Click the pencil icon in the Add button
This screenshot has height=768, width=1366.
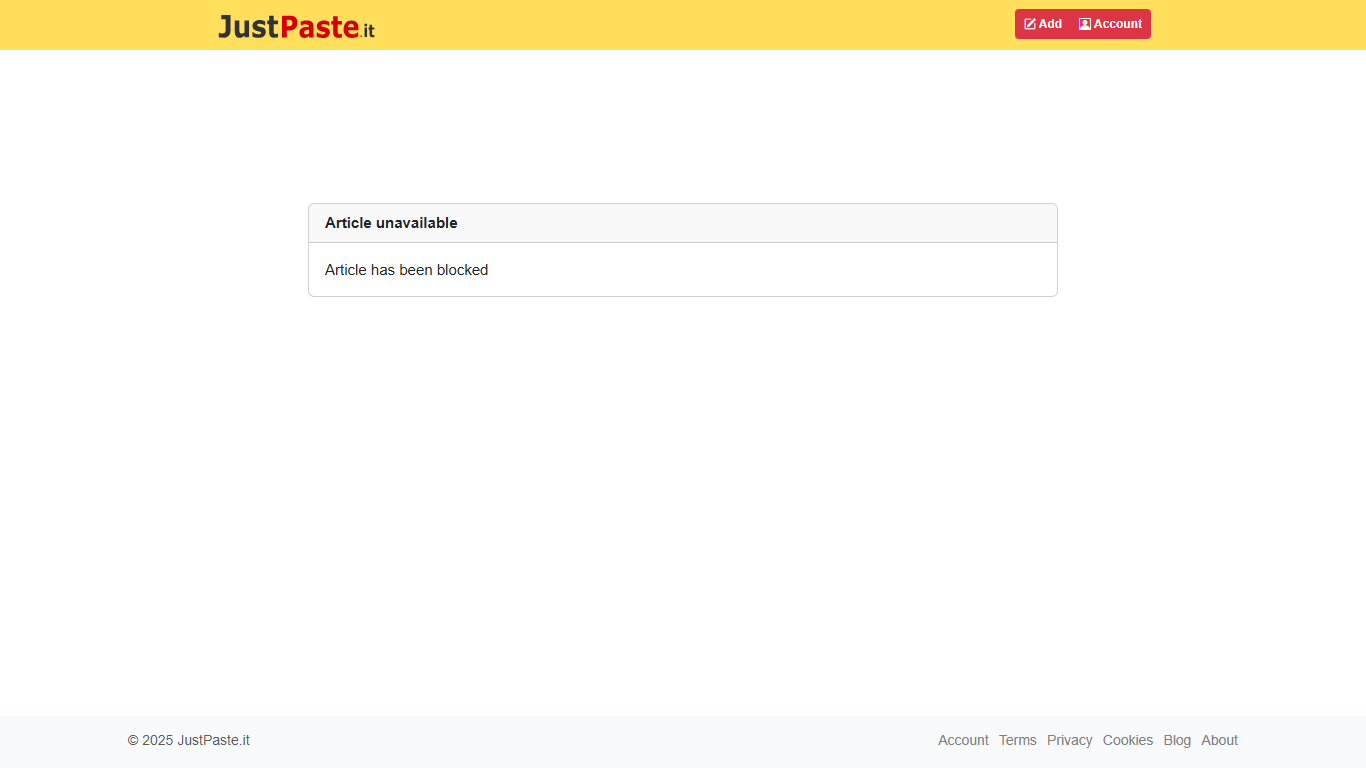pos(1030,24)
